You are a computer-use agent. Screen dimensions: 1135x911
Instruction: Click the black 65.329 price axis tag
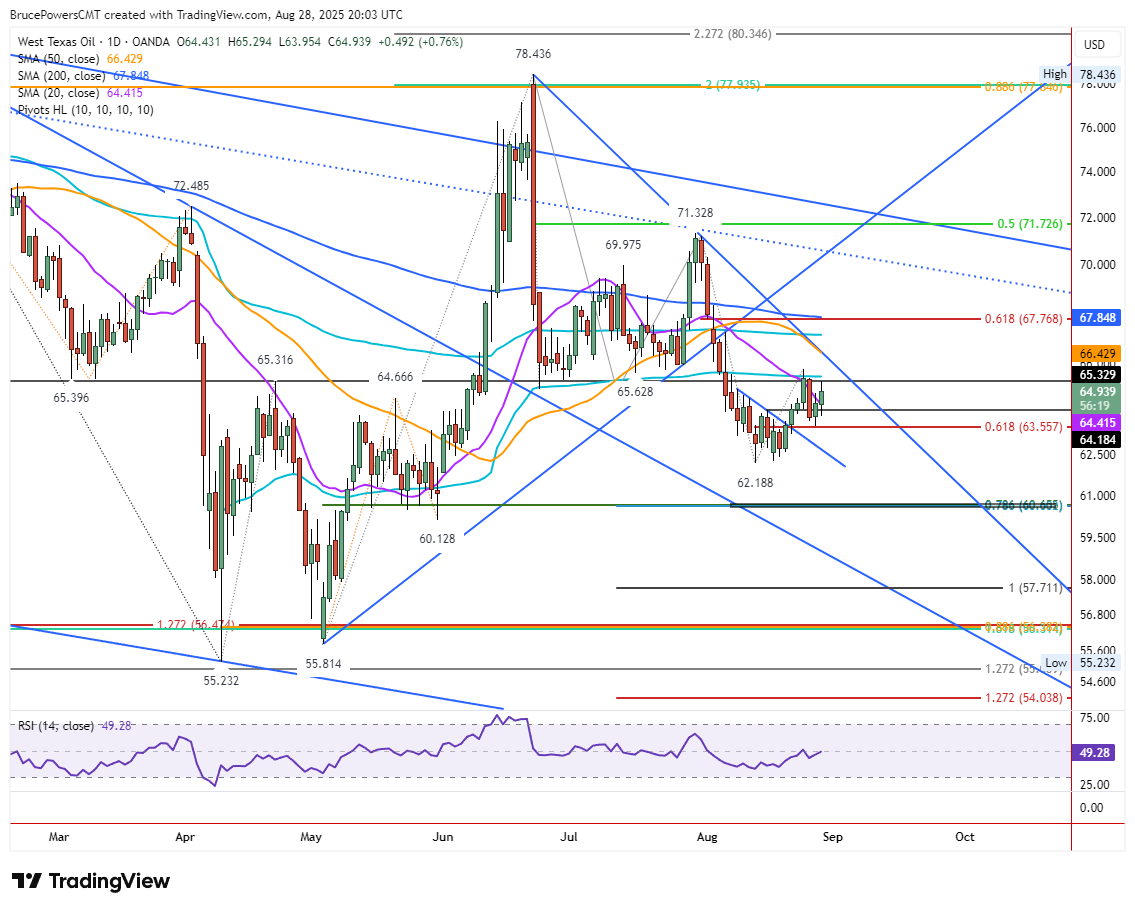point(1097,374)
